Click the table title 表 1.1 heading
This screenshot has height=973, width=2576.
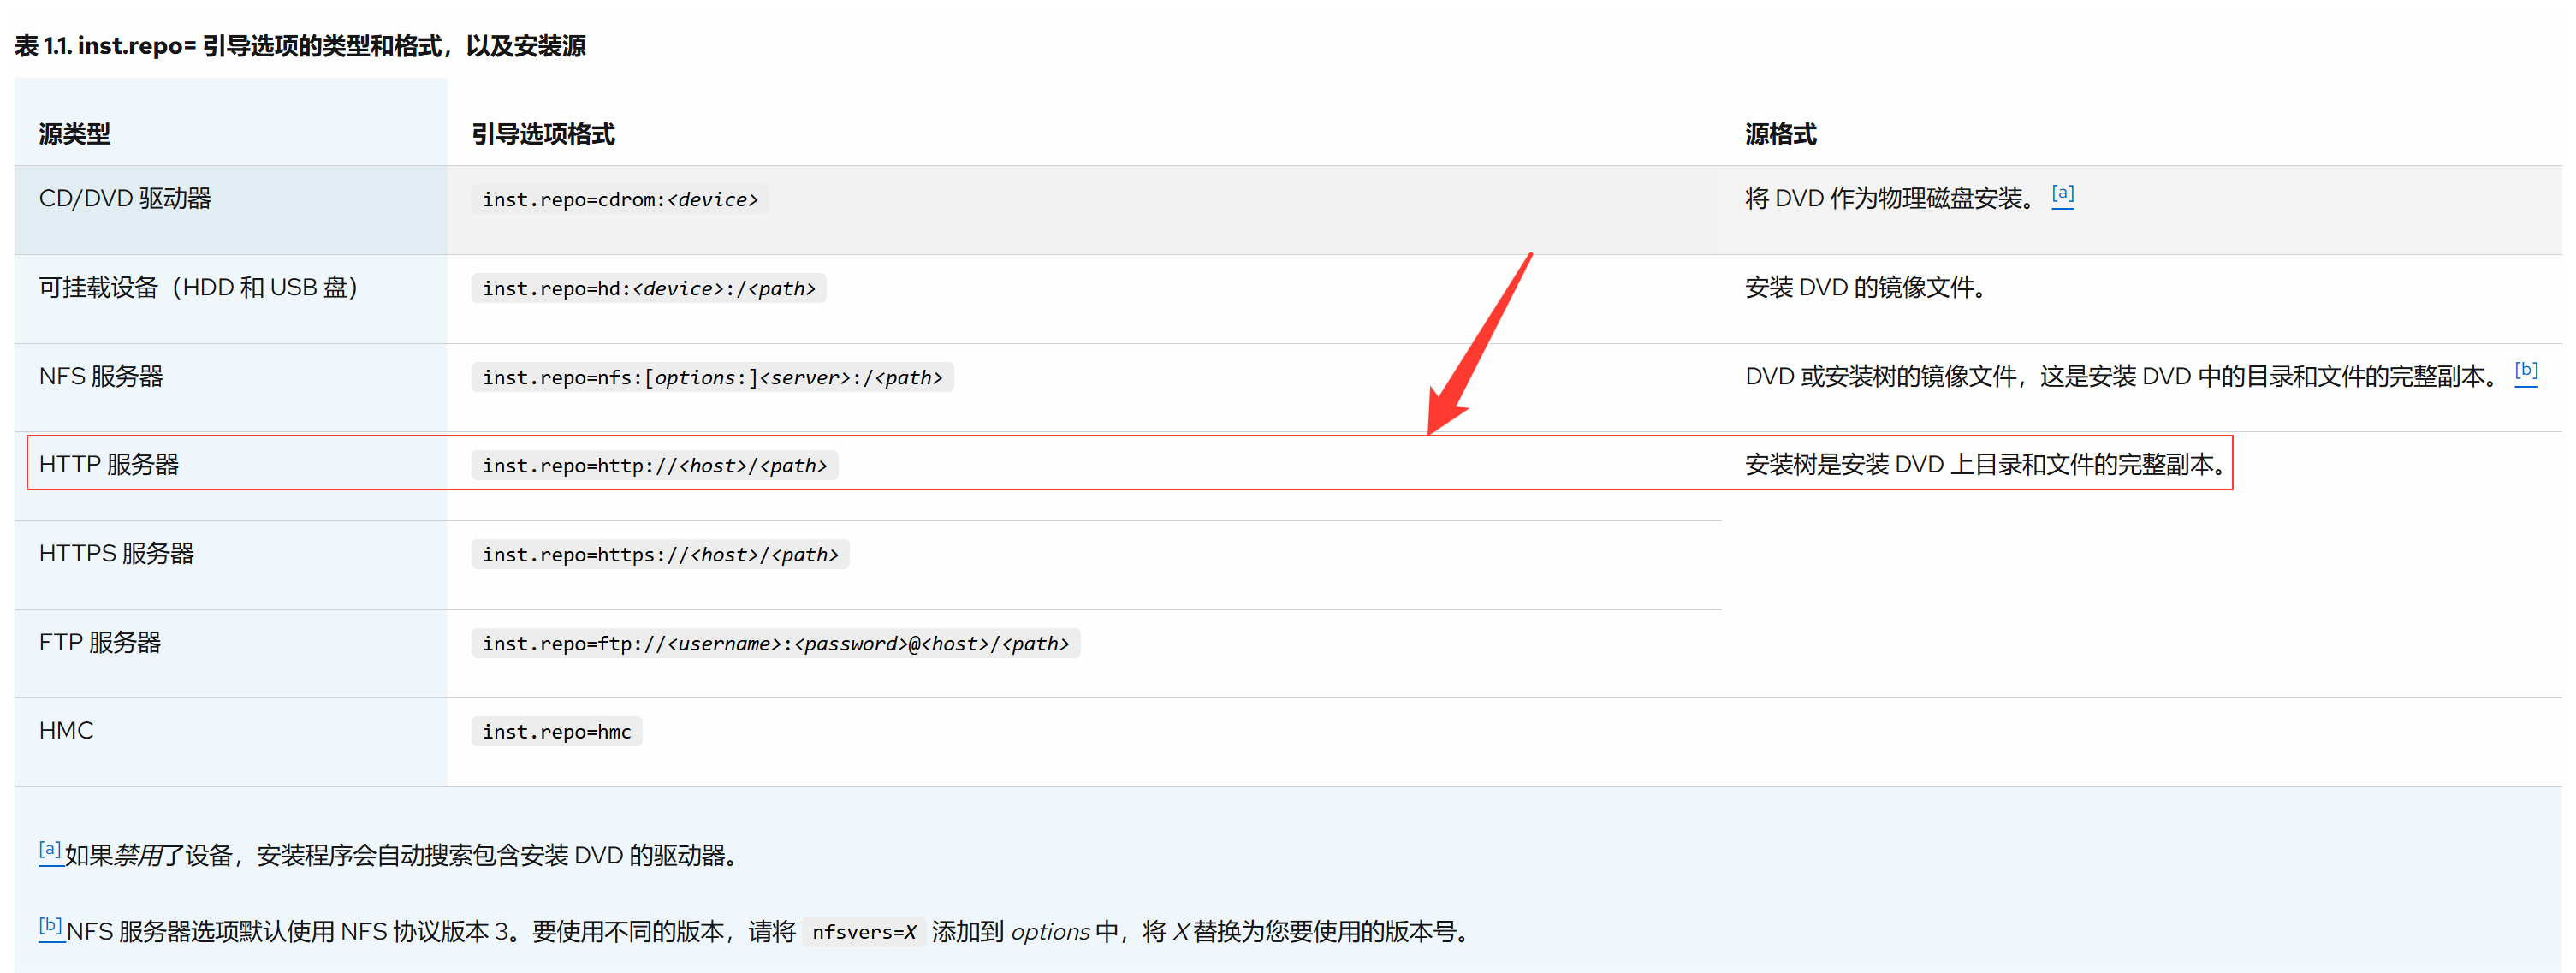(300, 46)
